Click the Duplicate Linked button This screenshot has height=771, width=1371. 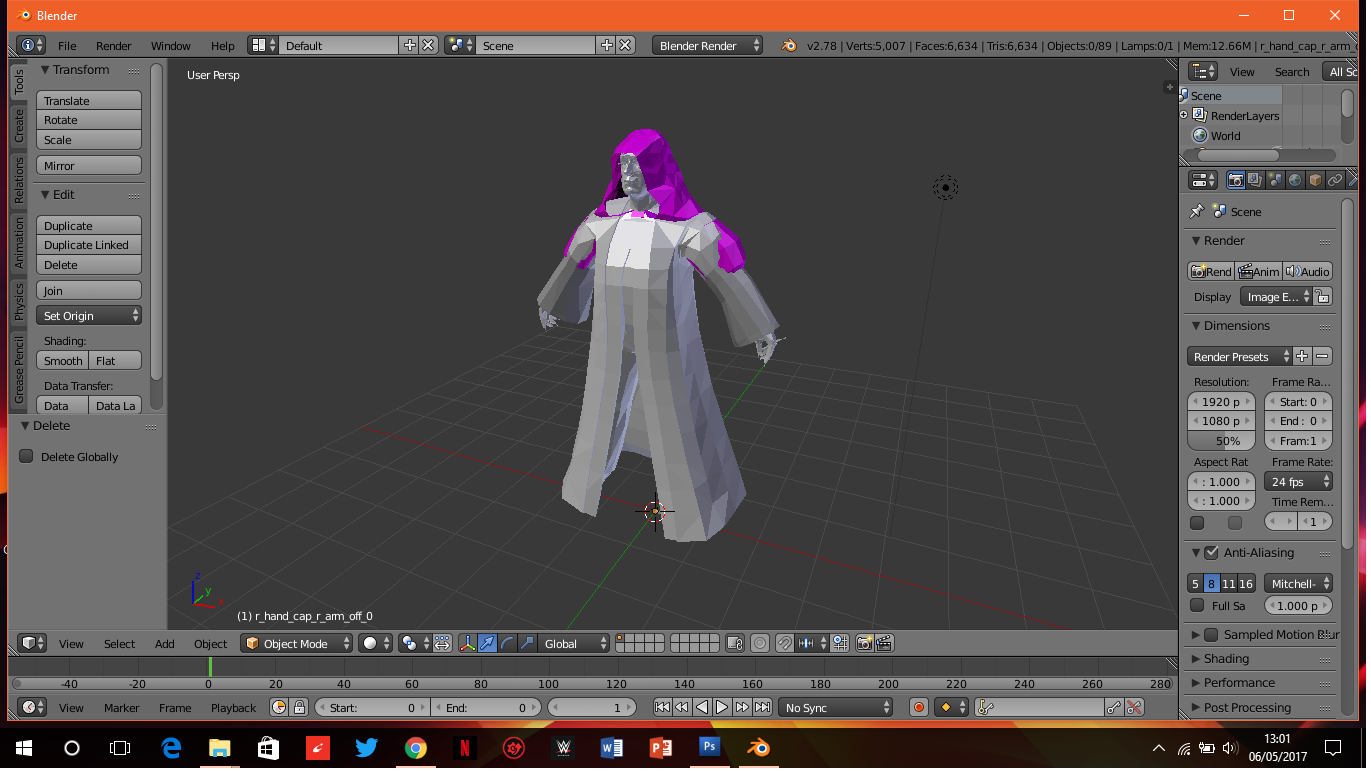click(89, 245)
